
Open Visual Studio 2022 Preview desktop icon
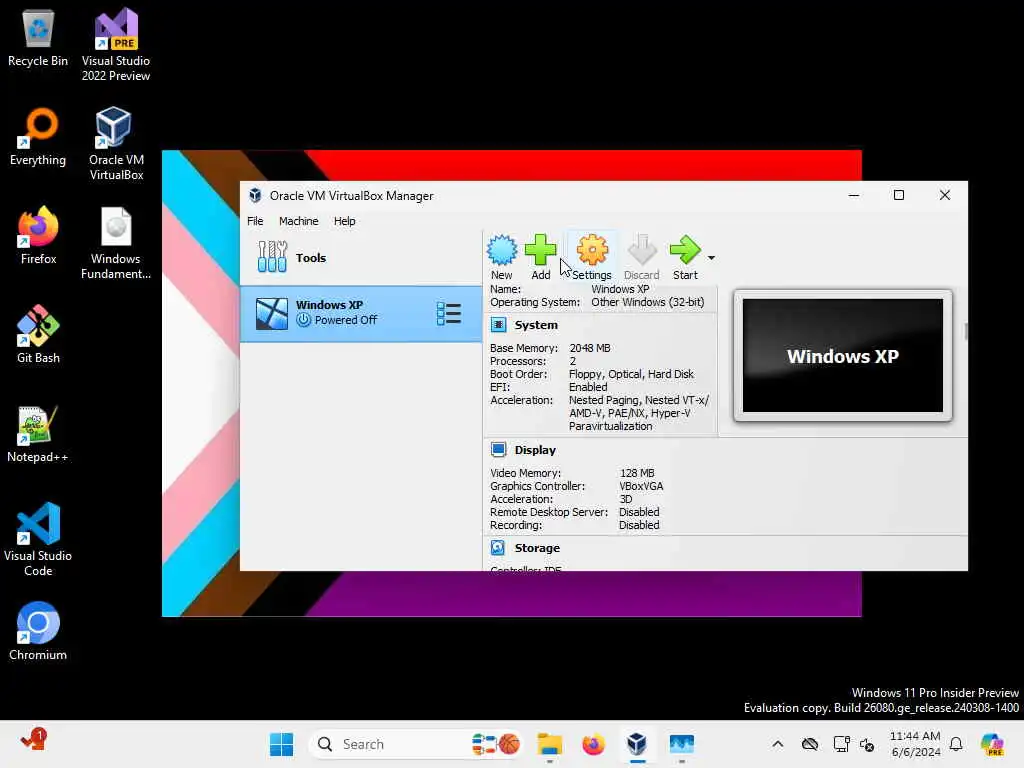(x=116, y=45)
